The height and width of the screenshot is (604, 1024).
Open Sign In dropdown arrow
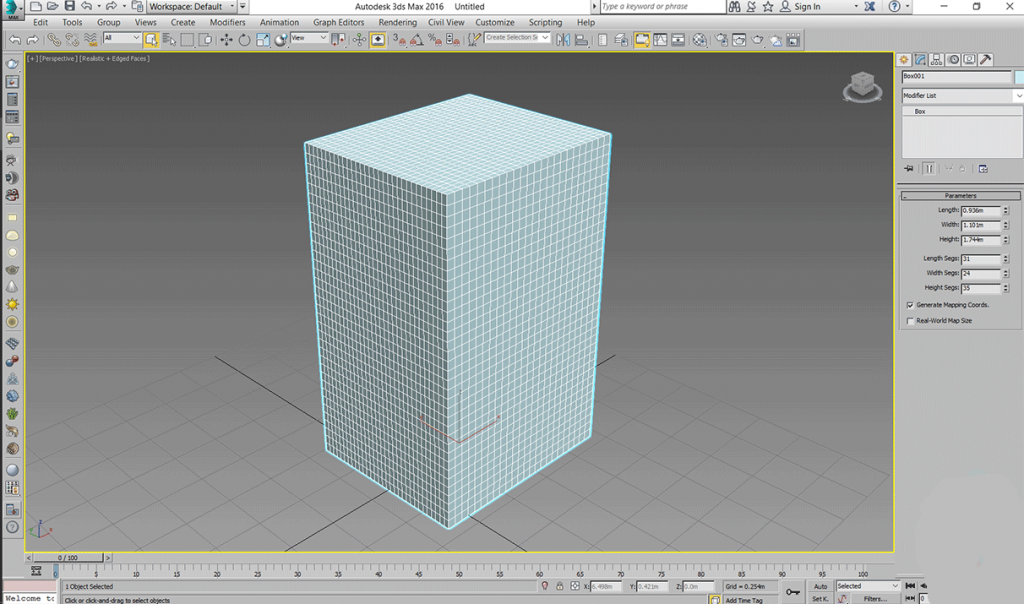[856, 7]
